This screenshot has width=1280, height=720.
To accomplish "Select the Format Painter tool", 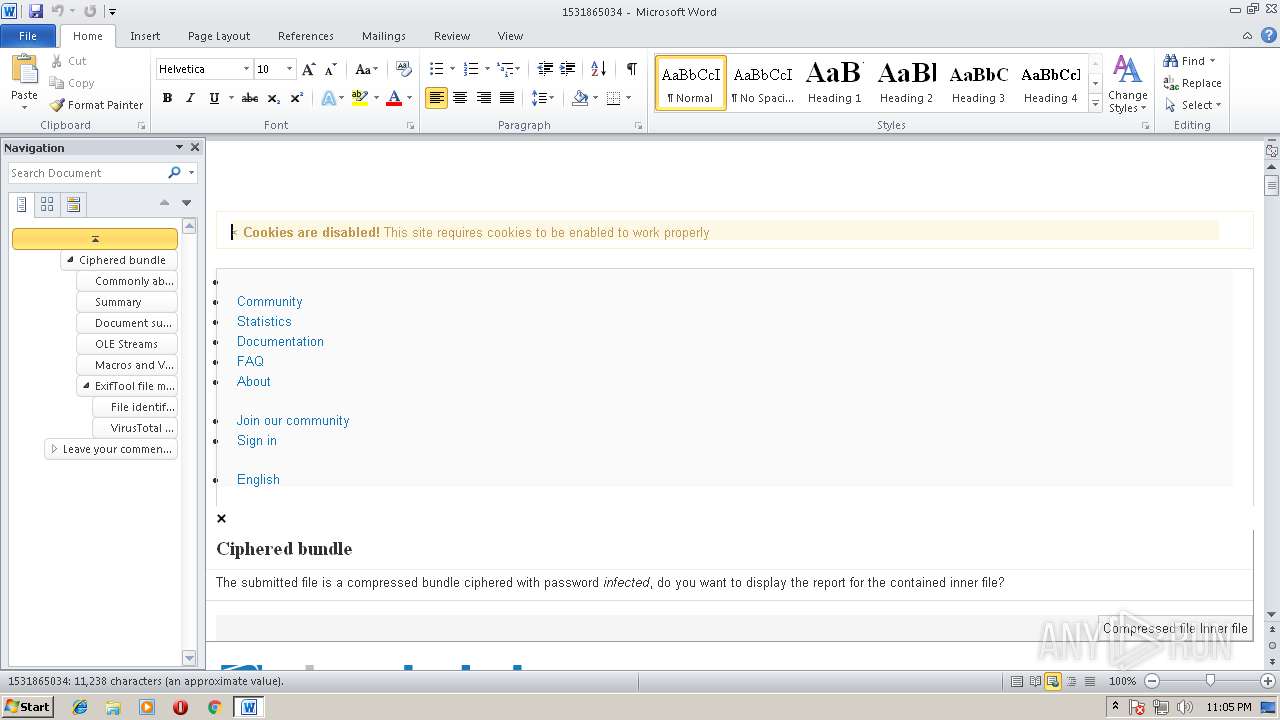I will (96, 105).
